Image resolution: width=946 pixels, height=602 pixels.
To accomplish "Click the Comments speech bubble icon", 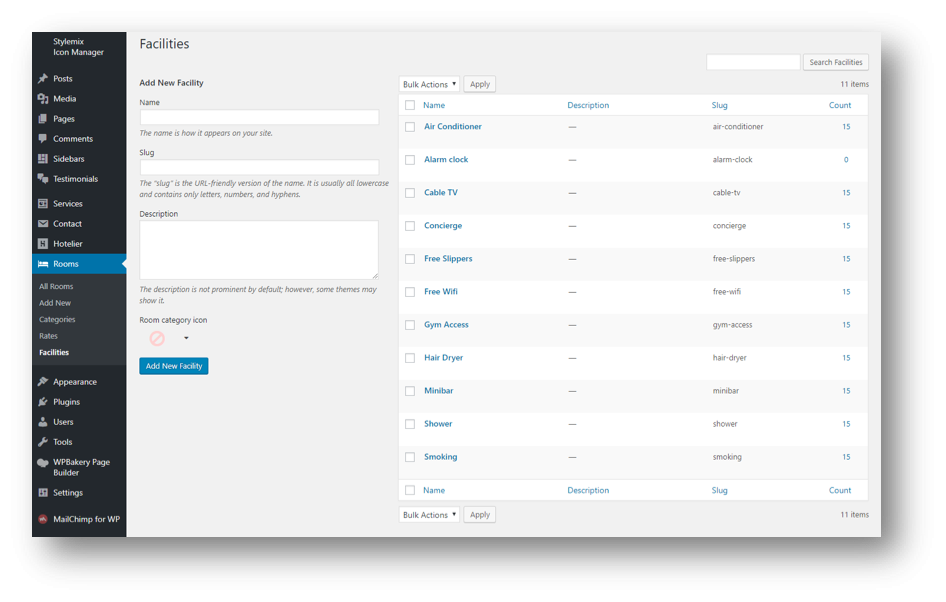I will (43, 139).
